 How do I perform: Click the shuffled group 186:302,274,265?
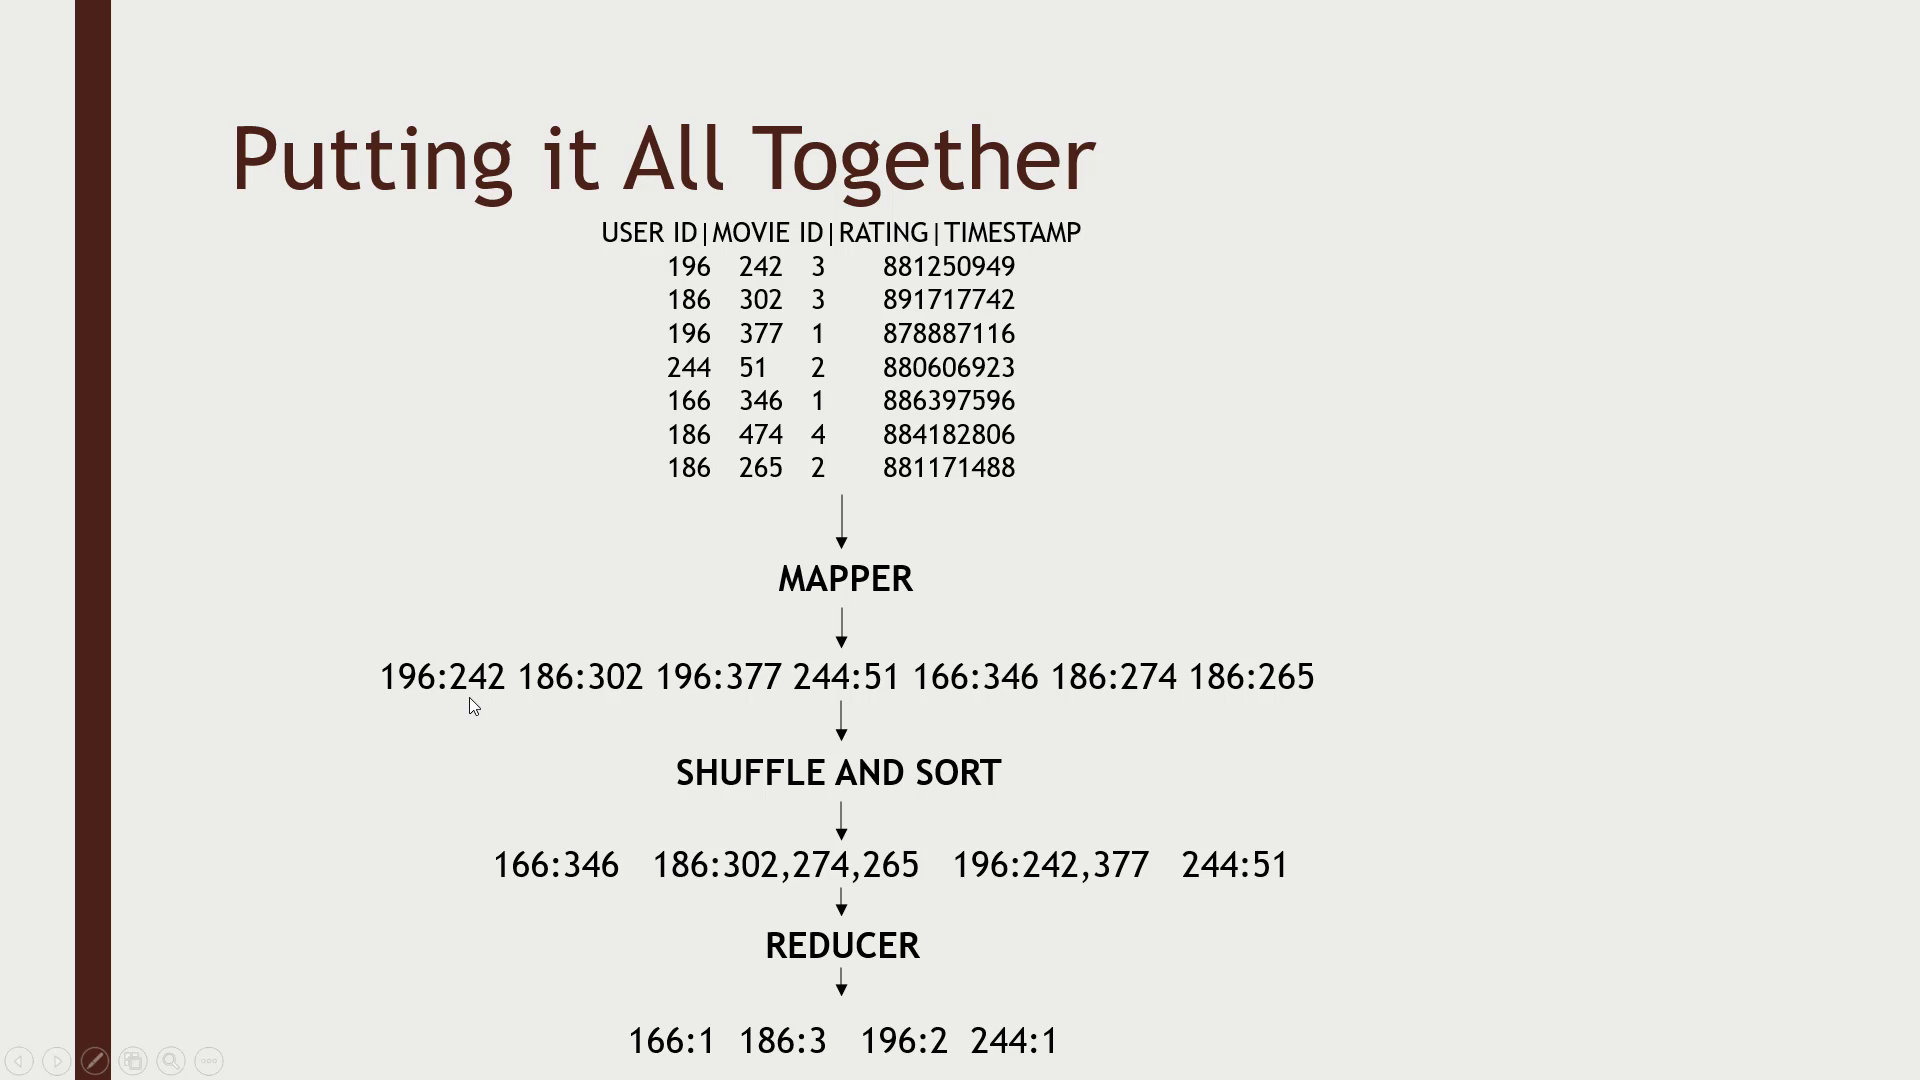(x=785, y=864)
